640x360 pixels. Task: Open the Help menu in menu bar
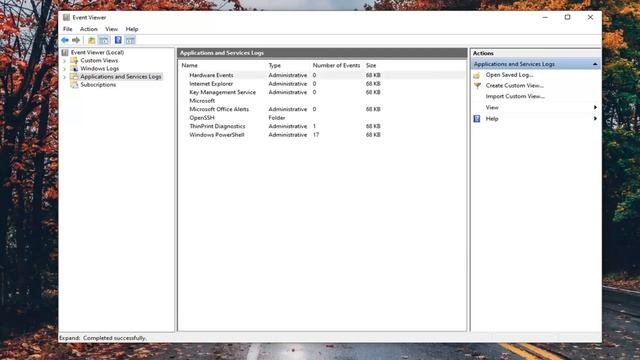tap(132, 29)
